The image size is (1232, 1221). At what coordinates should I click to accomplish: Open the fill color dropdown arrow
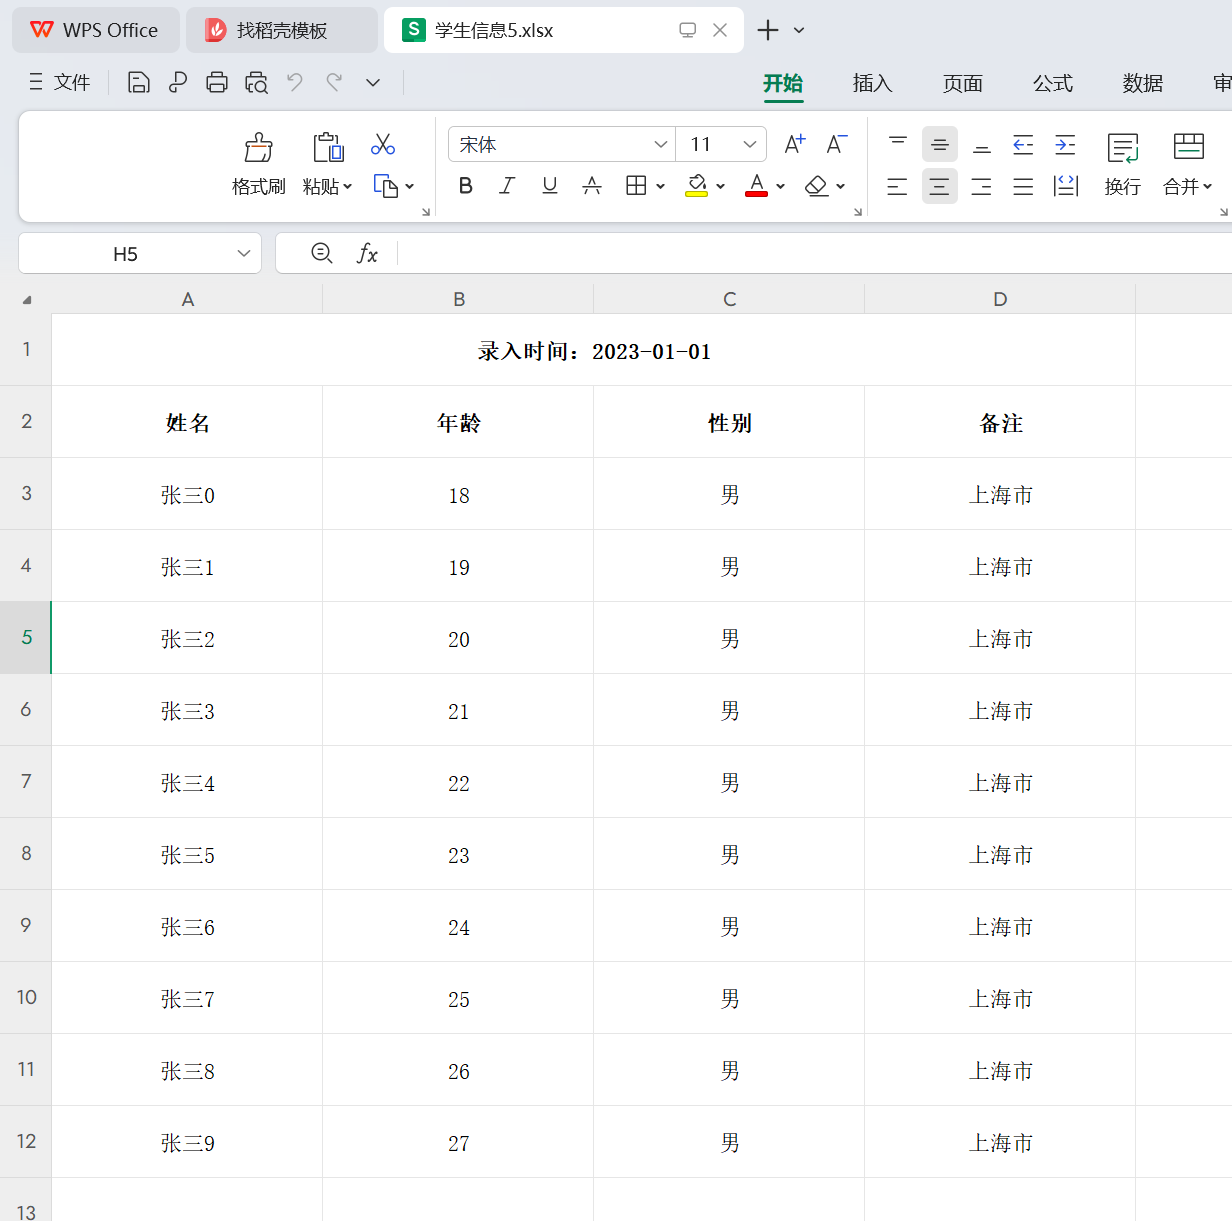720,186
